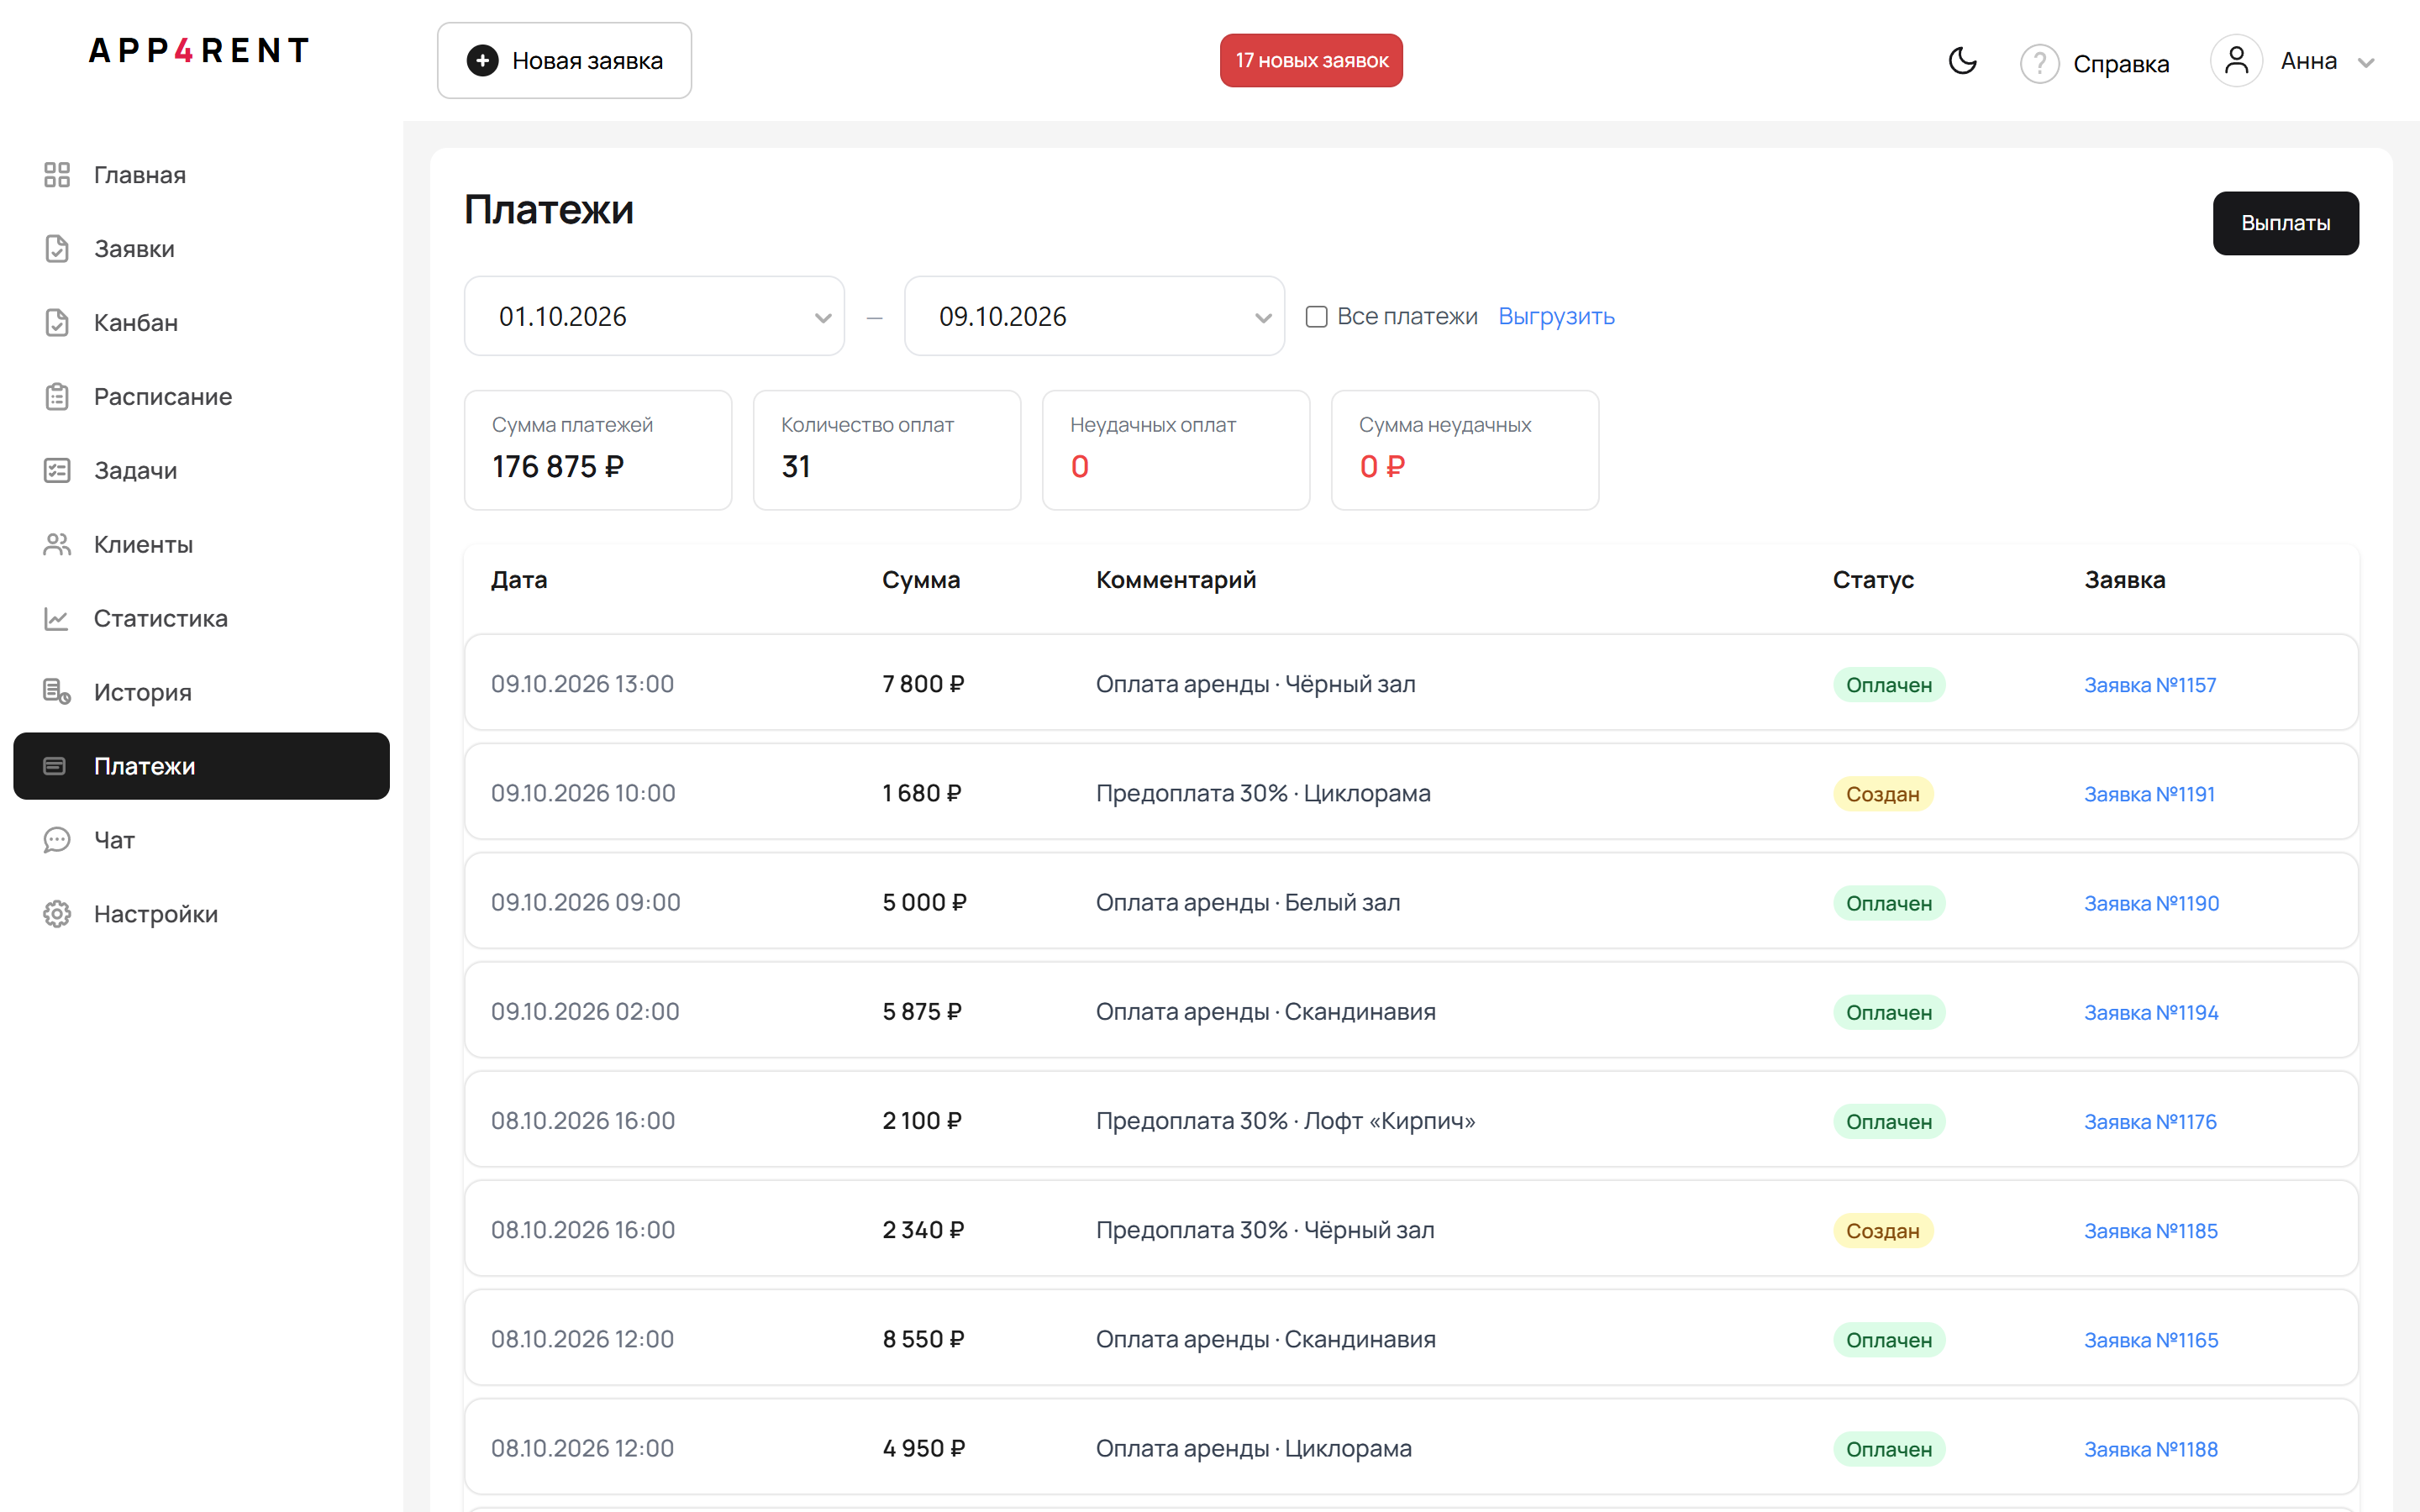The height and width of the screenshot is (1512, 2420).
Task: Open link Заявка №1191
Action: tap(2149, 794)
